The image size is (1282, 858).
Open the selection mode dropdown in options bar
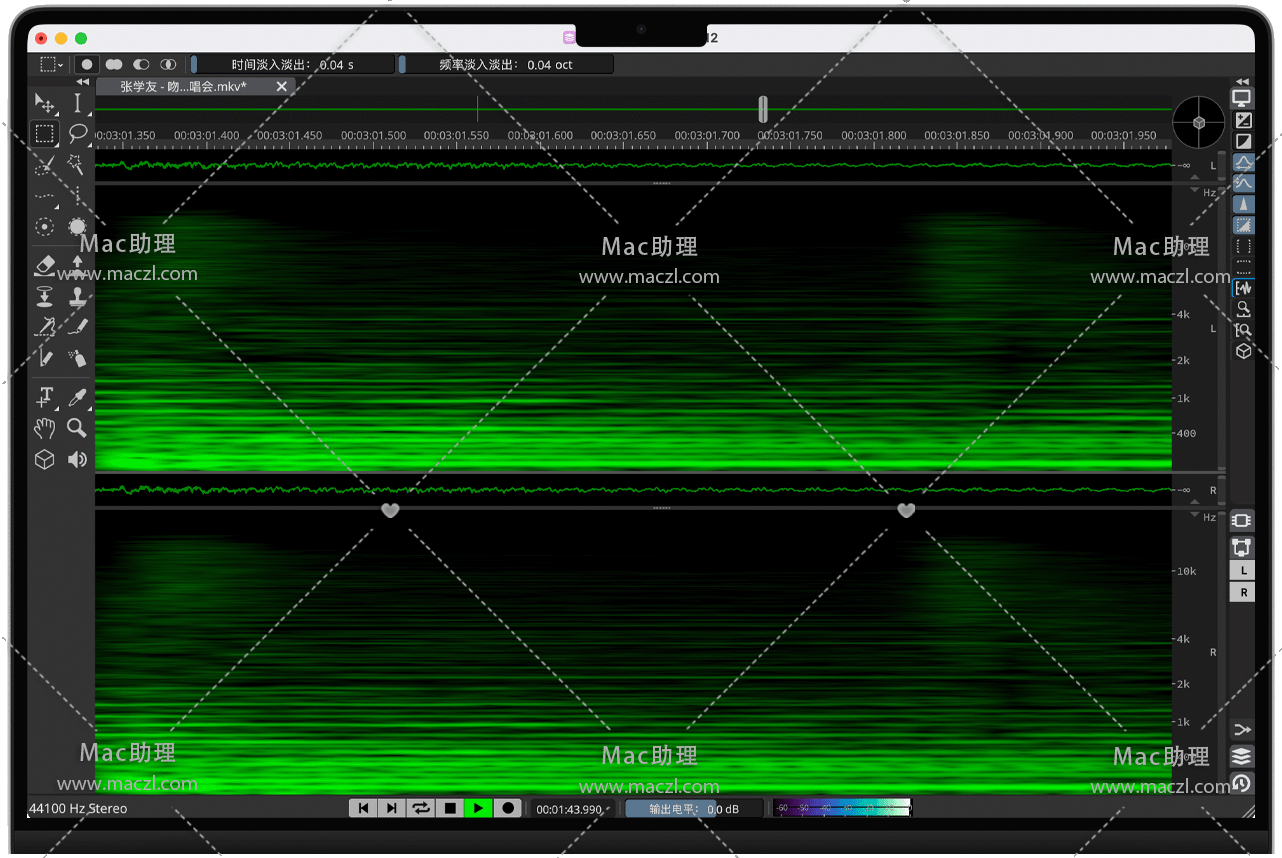(51, 64)
